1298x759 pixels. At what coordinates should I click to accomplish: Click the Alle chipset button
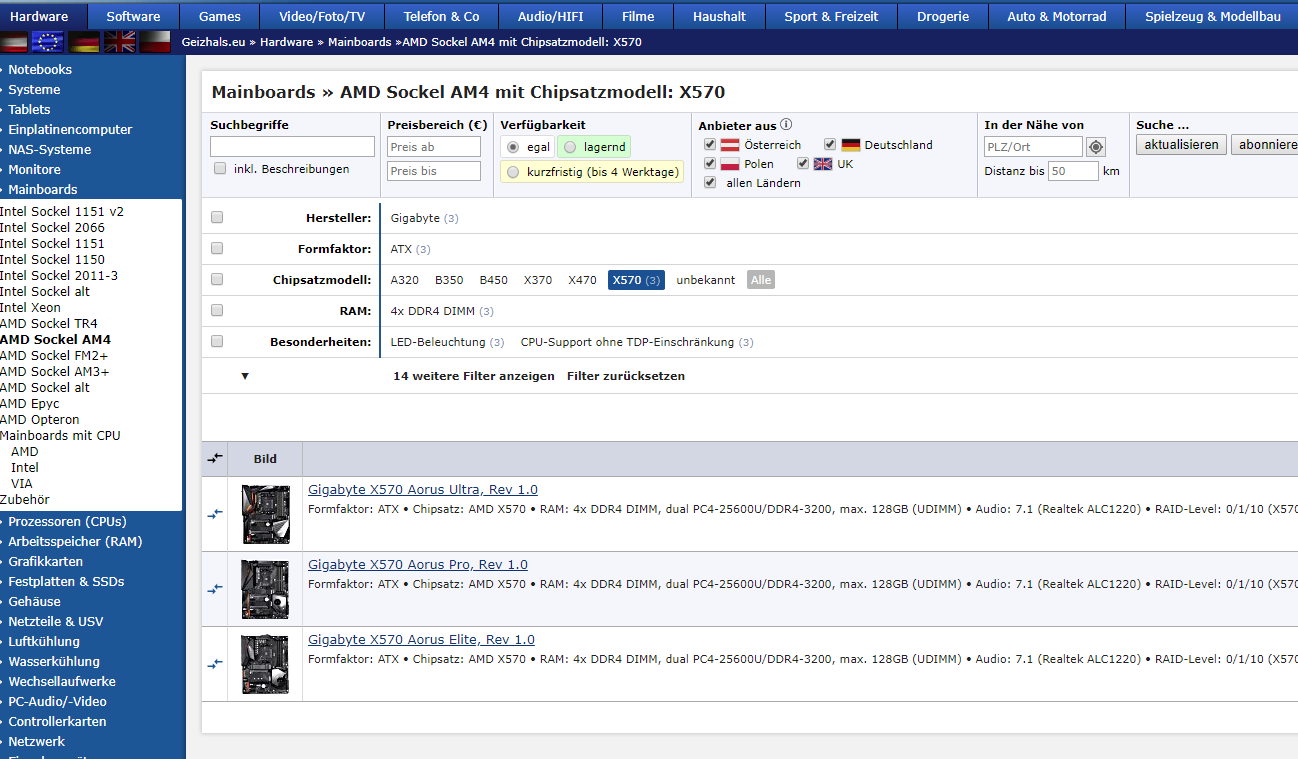click(x=761, y=280)
